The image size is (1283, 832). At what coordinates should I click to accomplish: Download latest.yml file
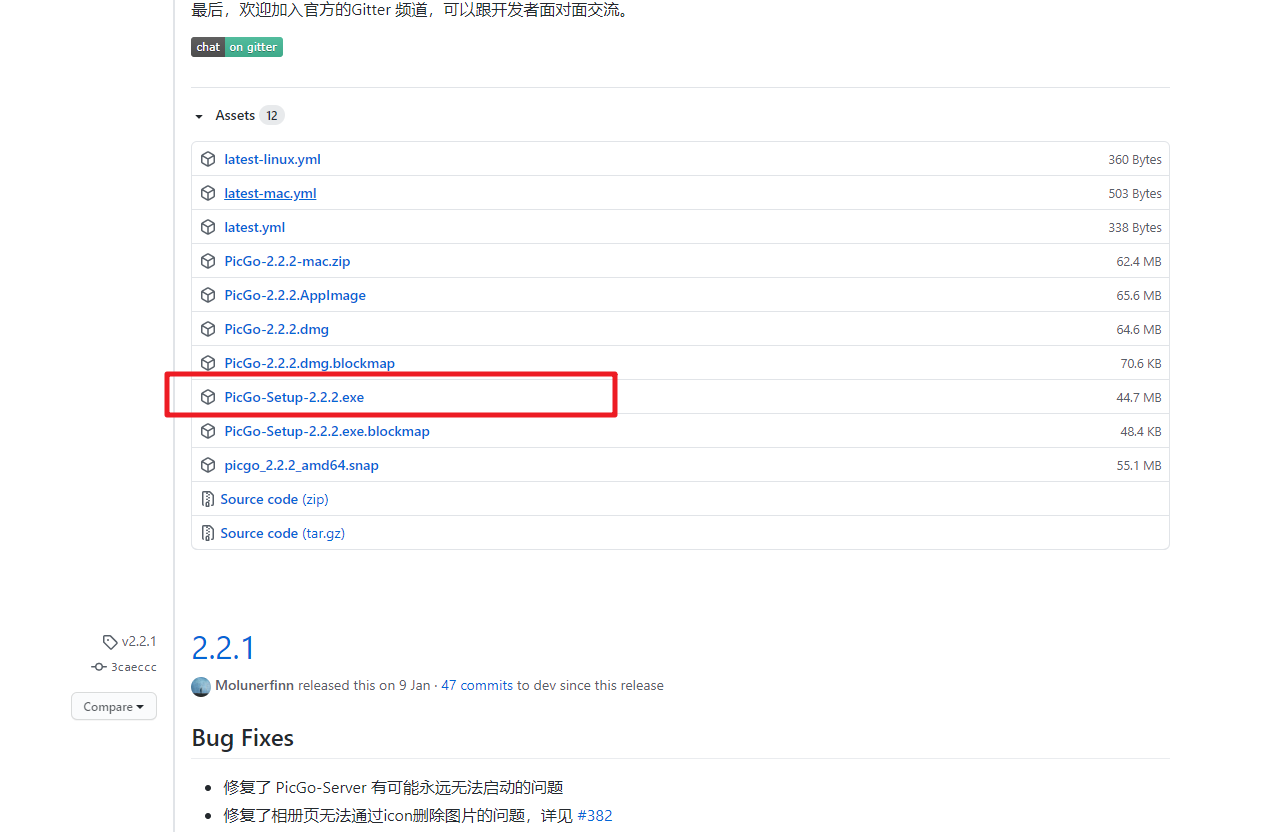(255, 227)
